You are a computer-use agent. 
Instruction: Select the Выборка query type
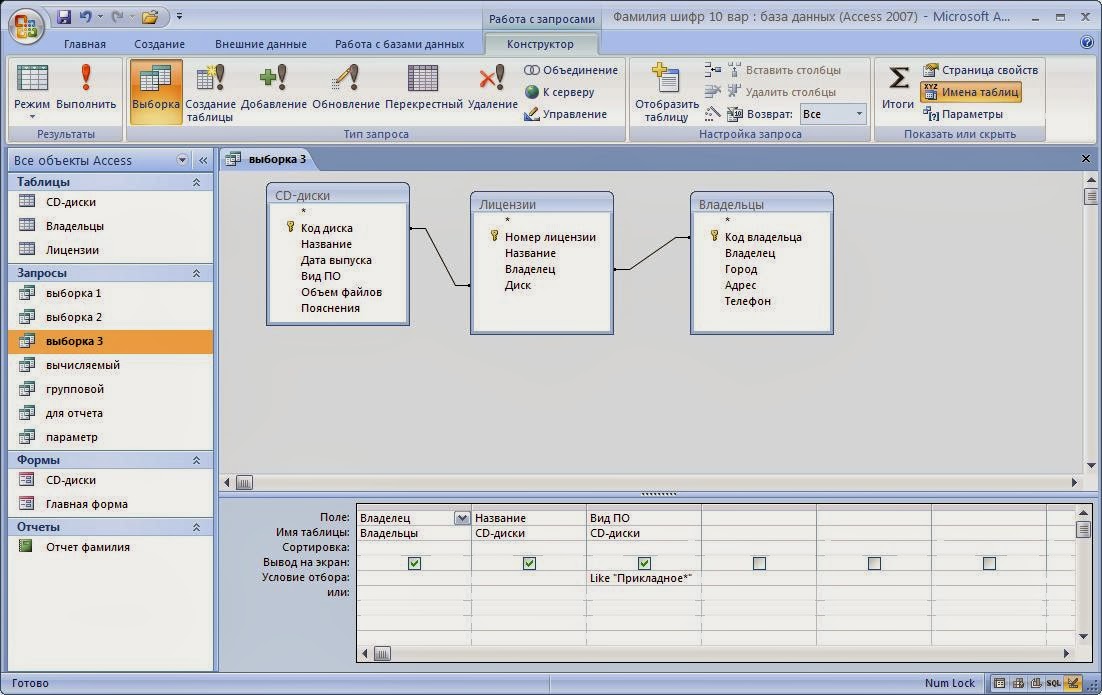156,91
